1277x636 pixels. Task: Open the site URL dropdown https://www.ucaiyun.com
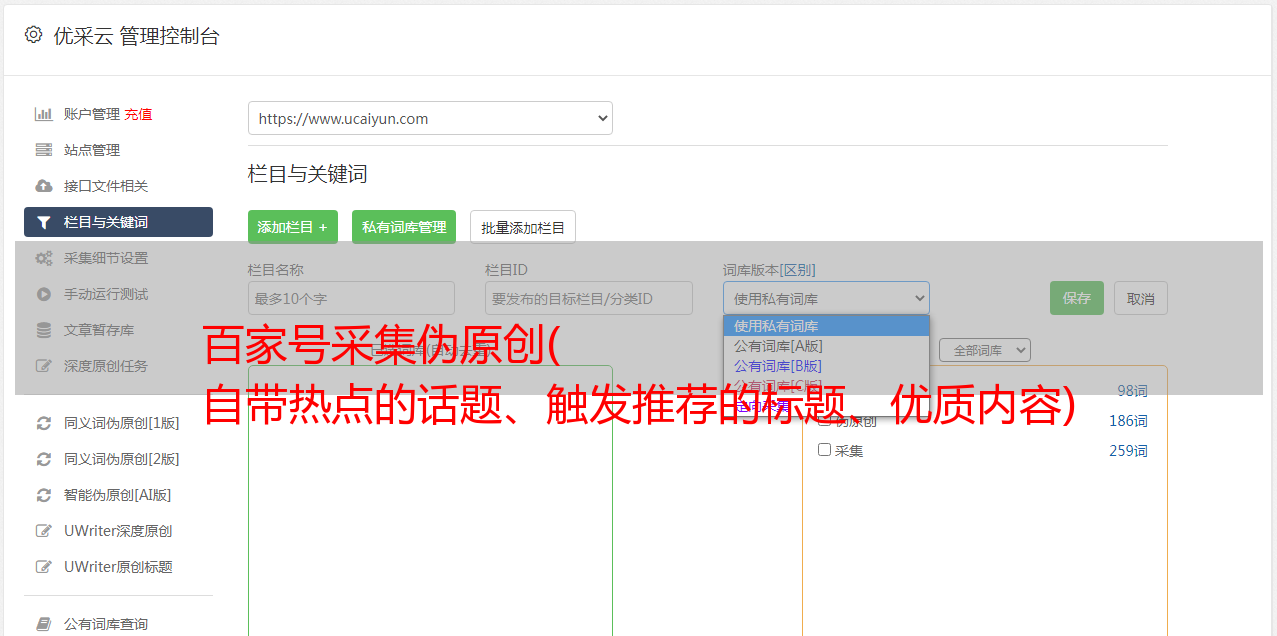430,118
